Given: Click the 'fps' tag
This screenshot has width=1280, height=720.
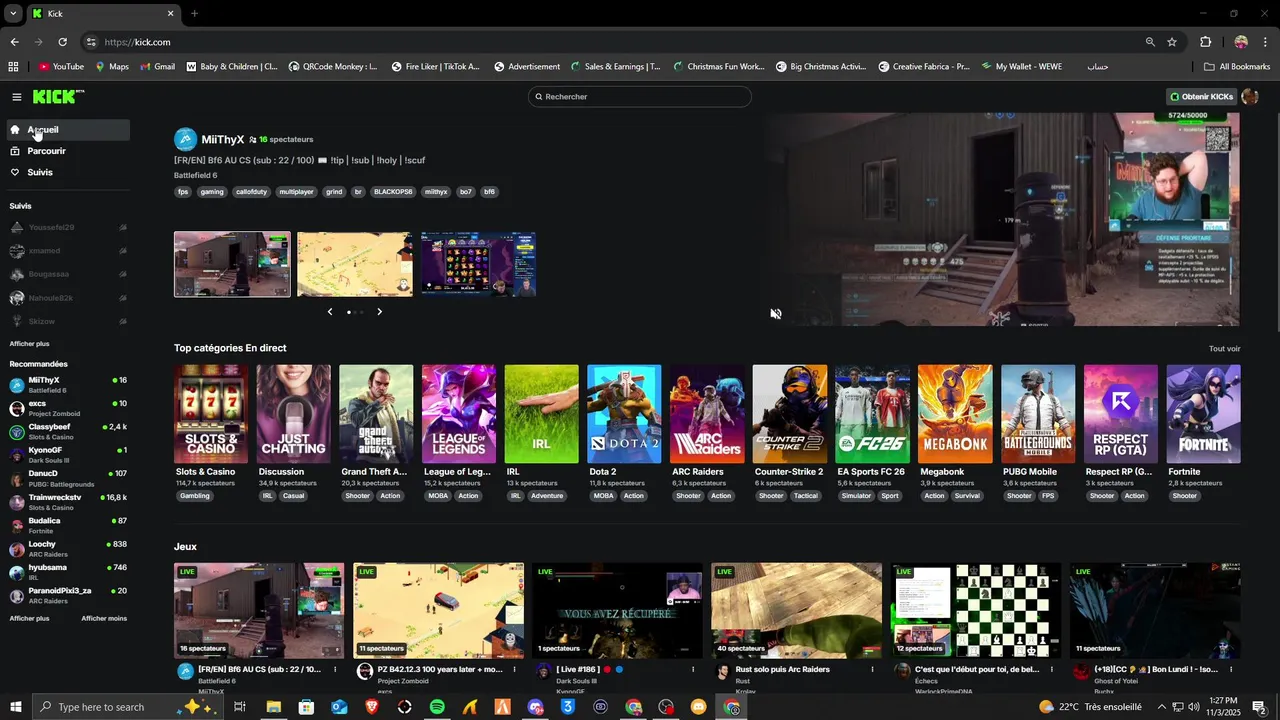Looking at the screenshot, I should tap(183, 192).
